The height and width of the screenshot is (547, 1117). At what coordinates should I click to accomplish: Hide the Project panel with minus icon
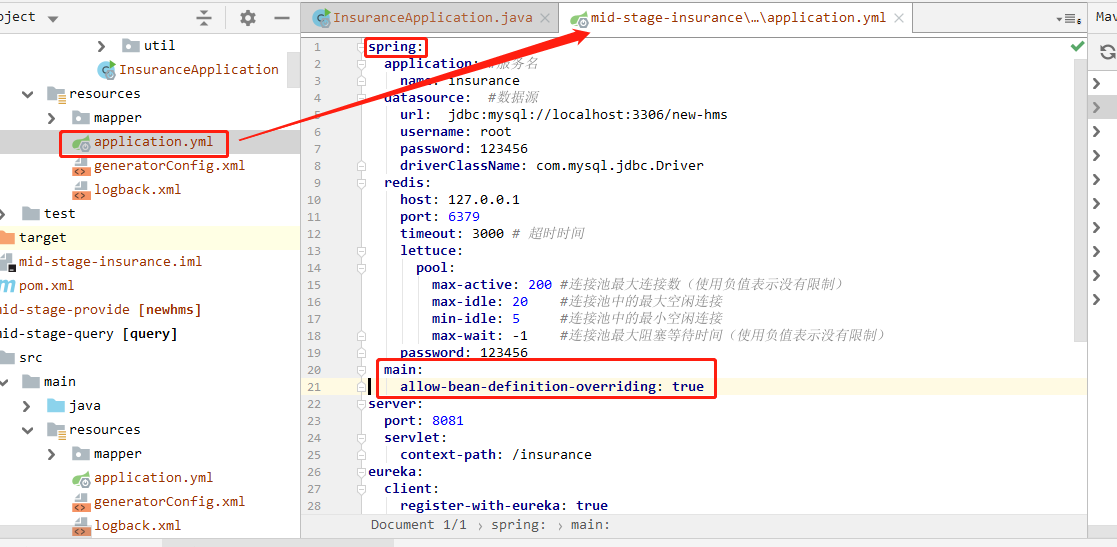282,18
